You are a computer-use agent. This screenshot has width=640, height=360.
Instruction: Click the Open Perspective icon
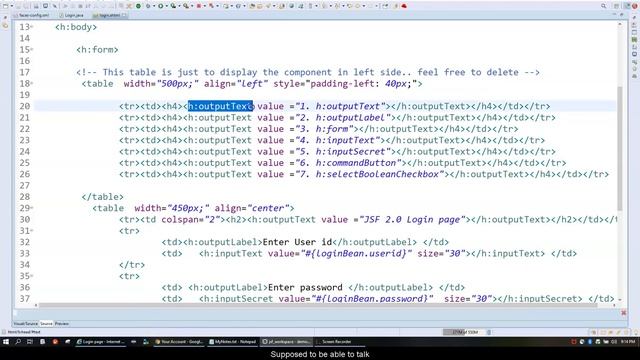[617, 6]
